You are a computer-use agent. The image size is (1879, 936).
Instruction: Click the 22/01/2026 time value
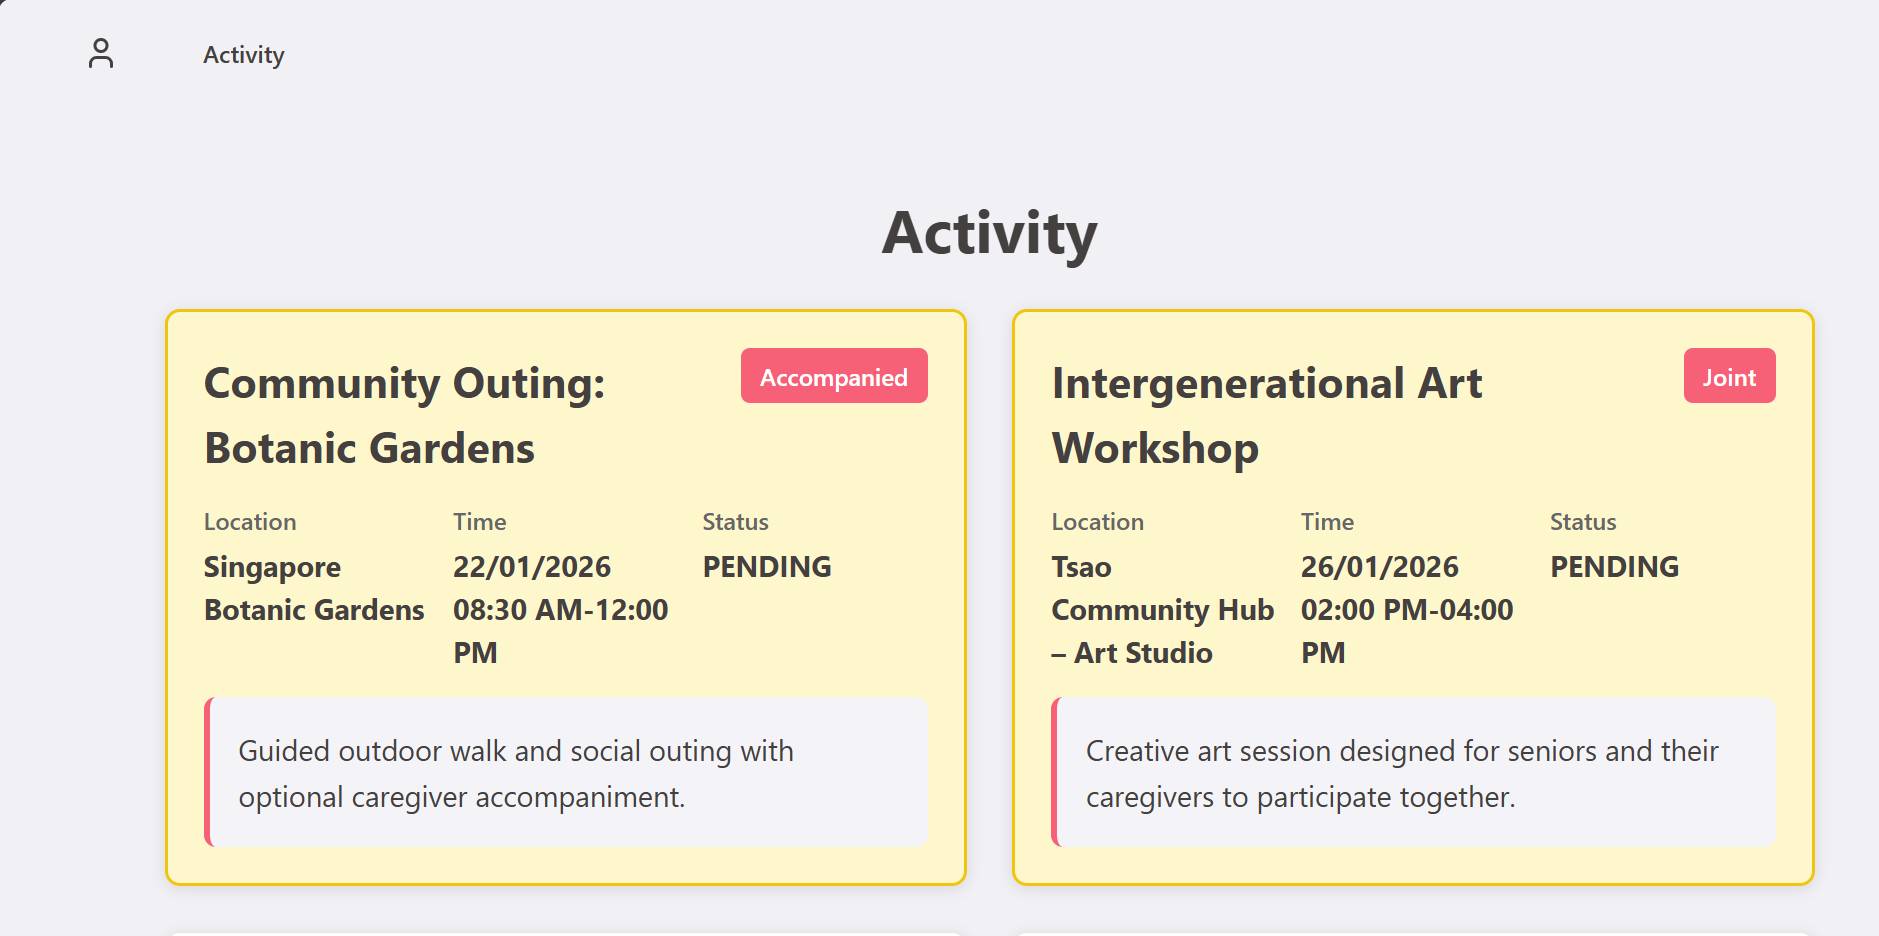[531, 567]
